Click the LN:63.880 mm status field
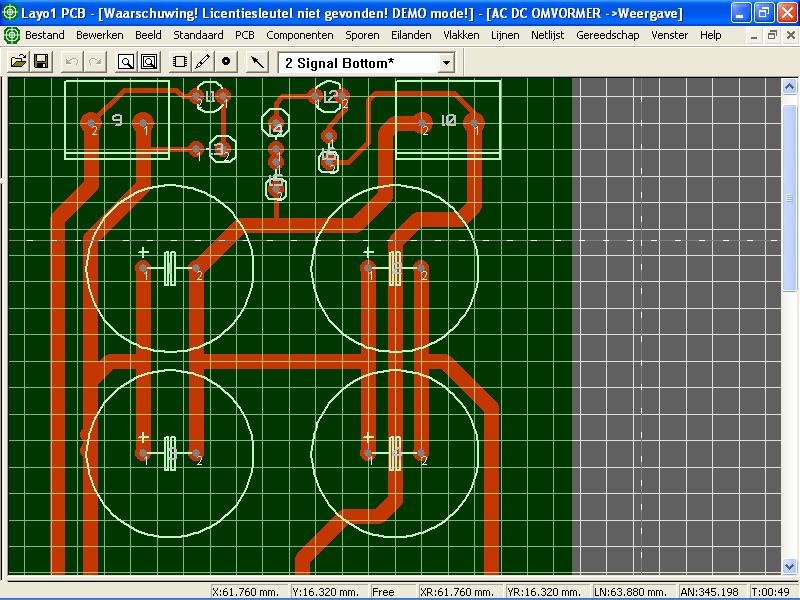800x600 pixels. coord(634,592)
